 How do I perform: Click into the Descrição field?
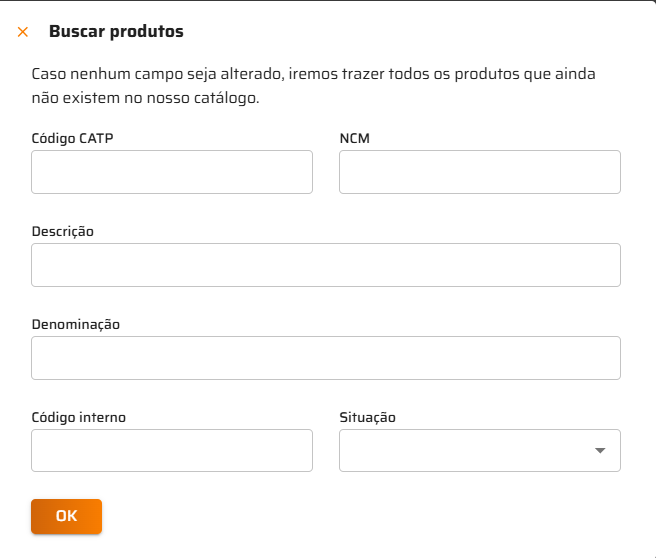(326, 265)
